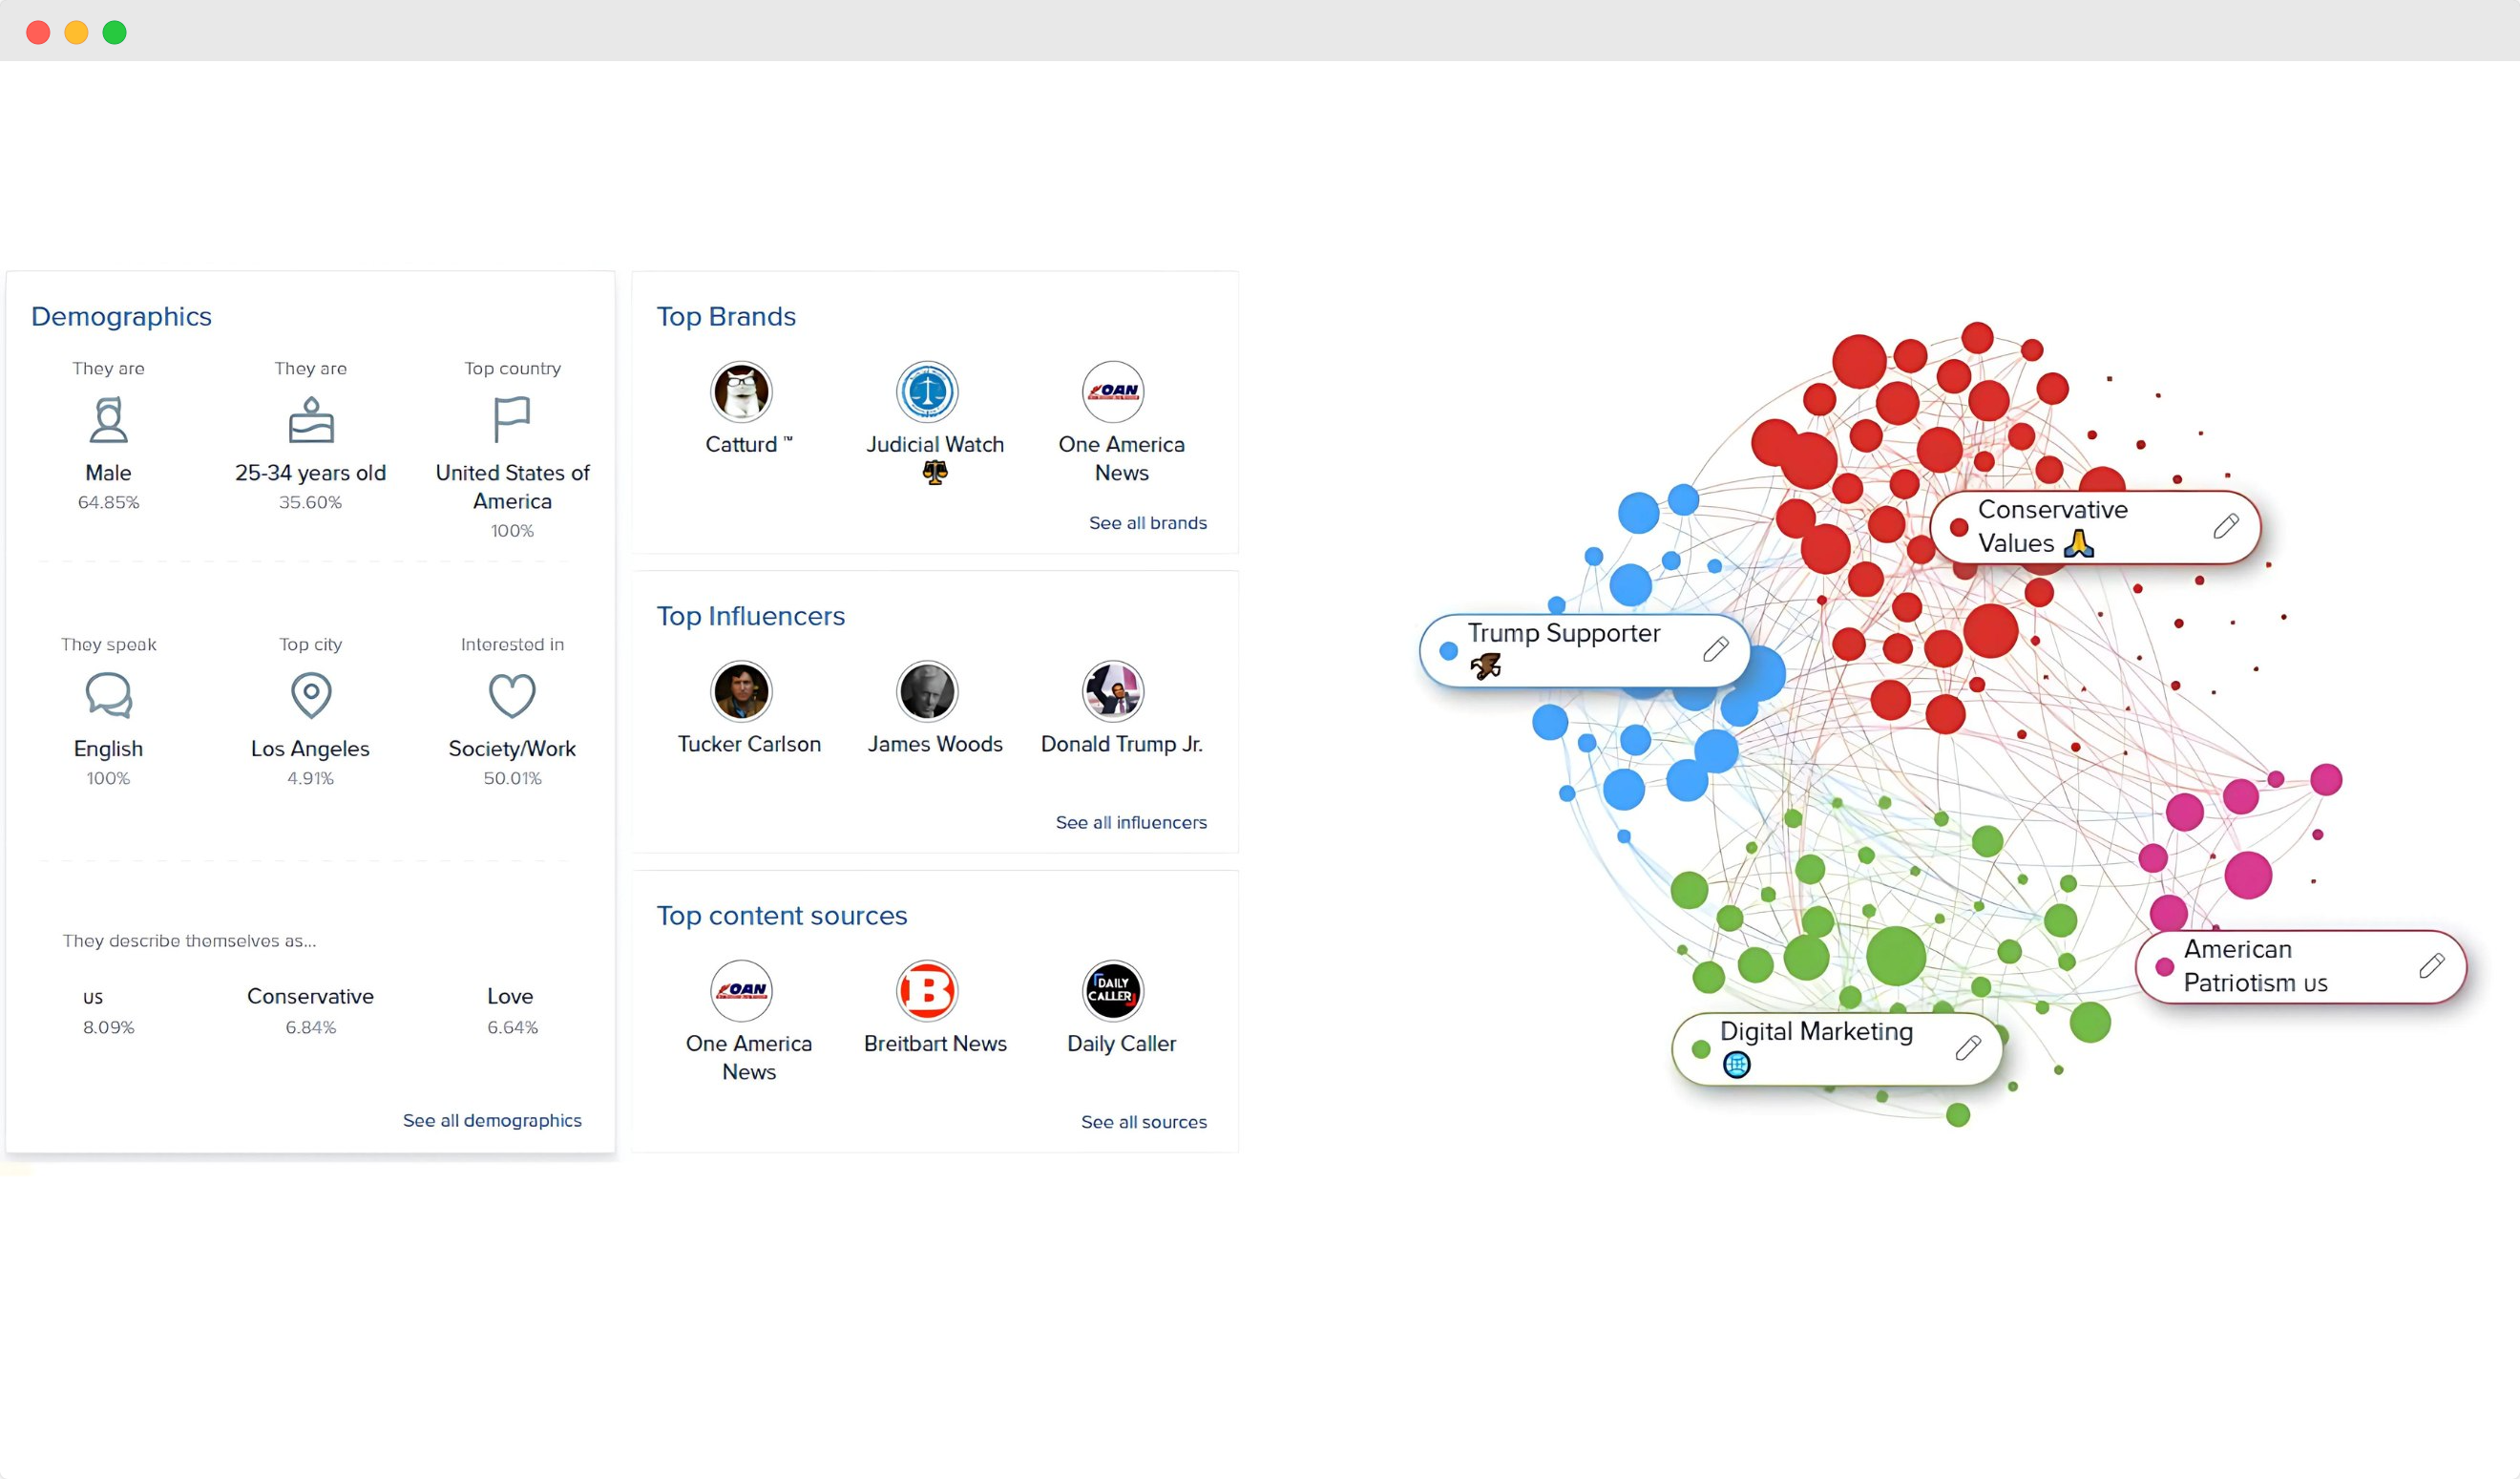The image size is (2520, 1479).
Task: Select the One America News content source logo
Action: point(741,991)
